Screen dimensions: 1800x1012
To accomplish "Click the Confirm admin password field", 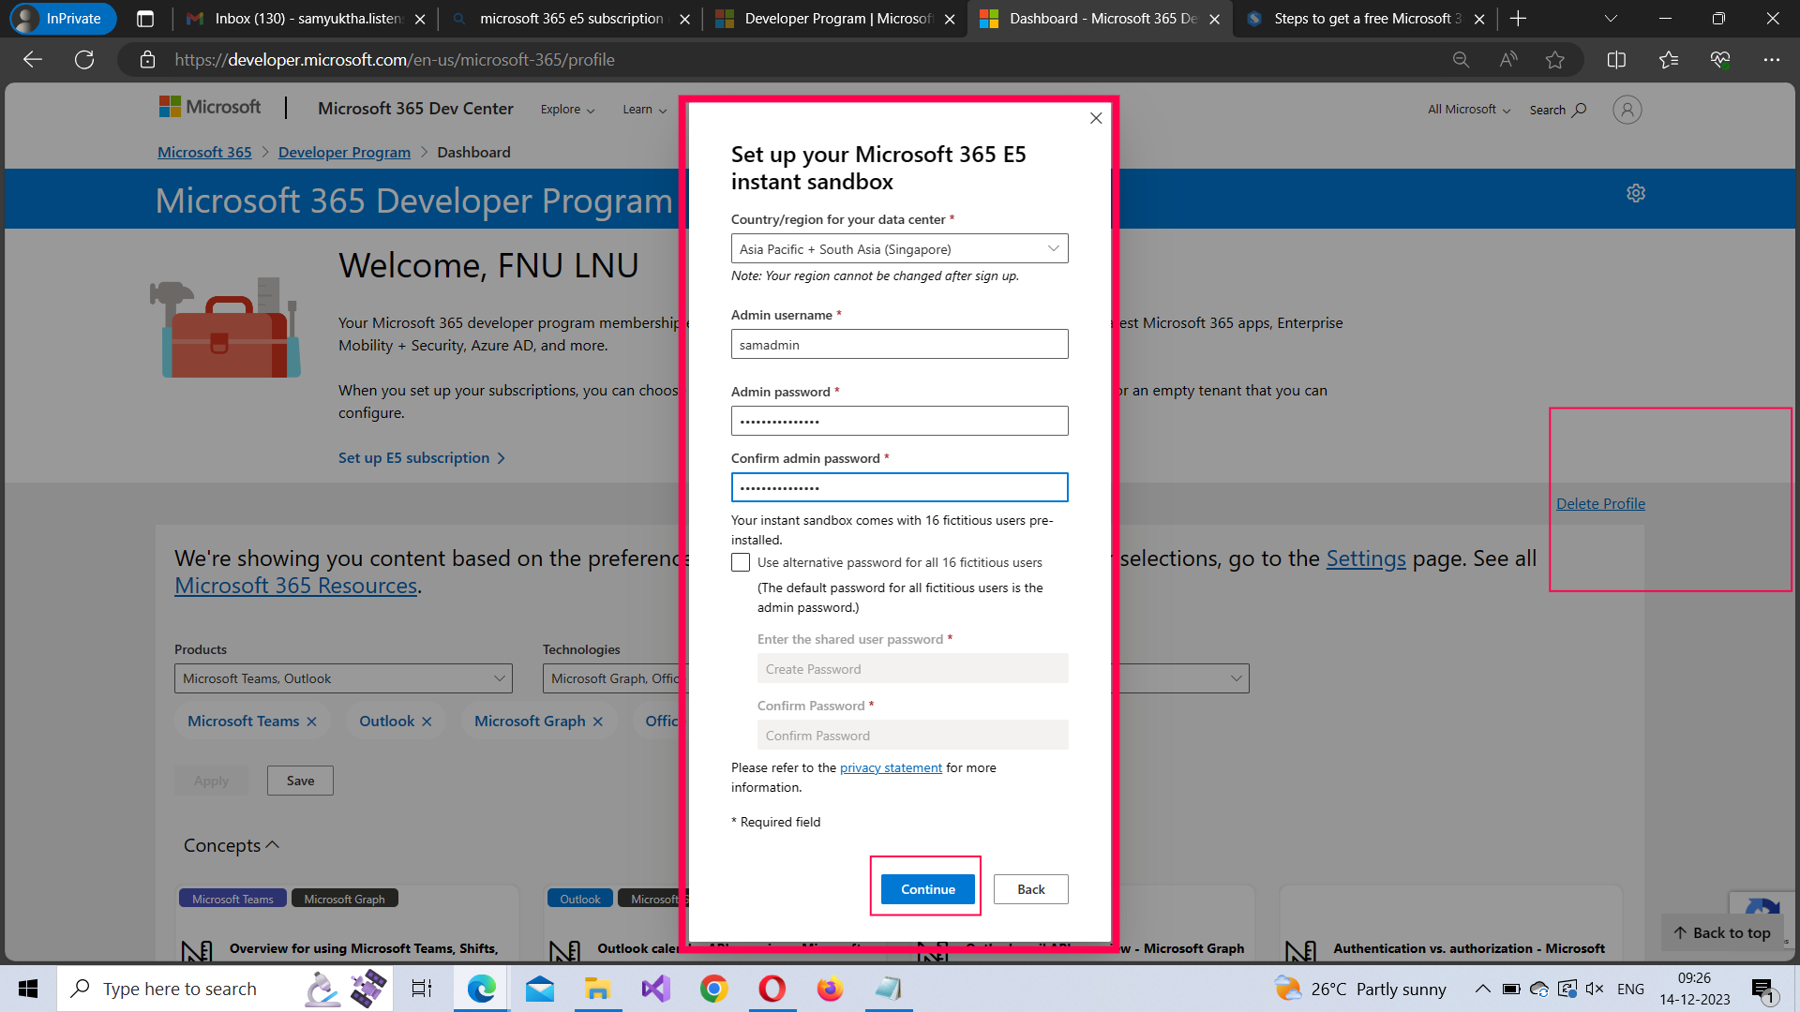I will click(899, 487).
